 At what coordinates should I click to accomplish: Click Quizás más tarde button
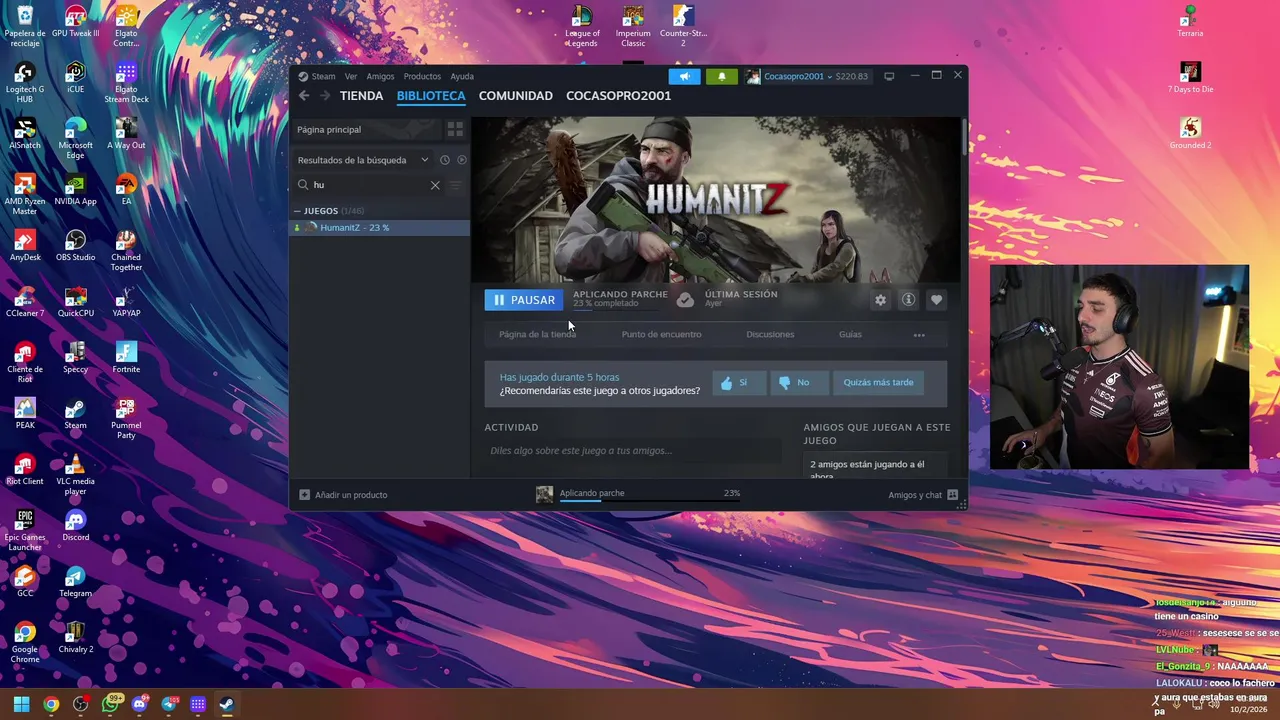pyautogui.click(x=878, y=382)
